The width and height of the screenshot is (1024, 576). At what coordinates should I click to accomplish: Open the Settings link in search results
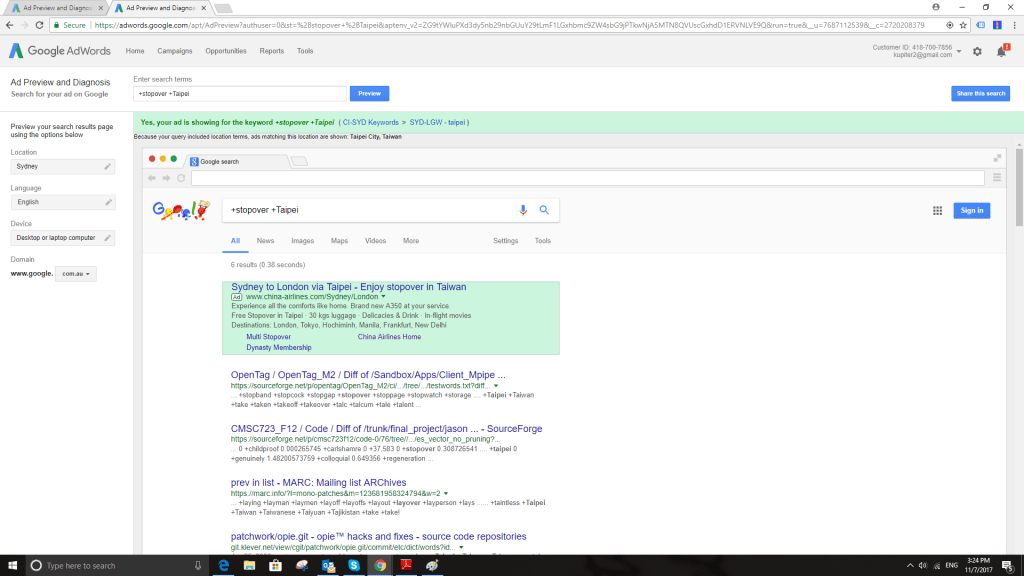(505, 241)
